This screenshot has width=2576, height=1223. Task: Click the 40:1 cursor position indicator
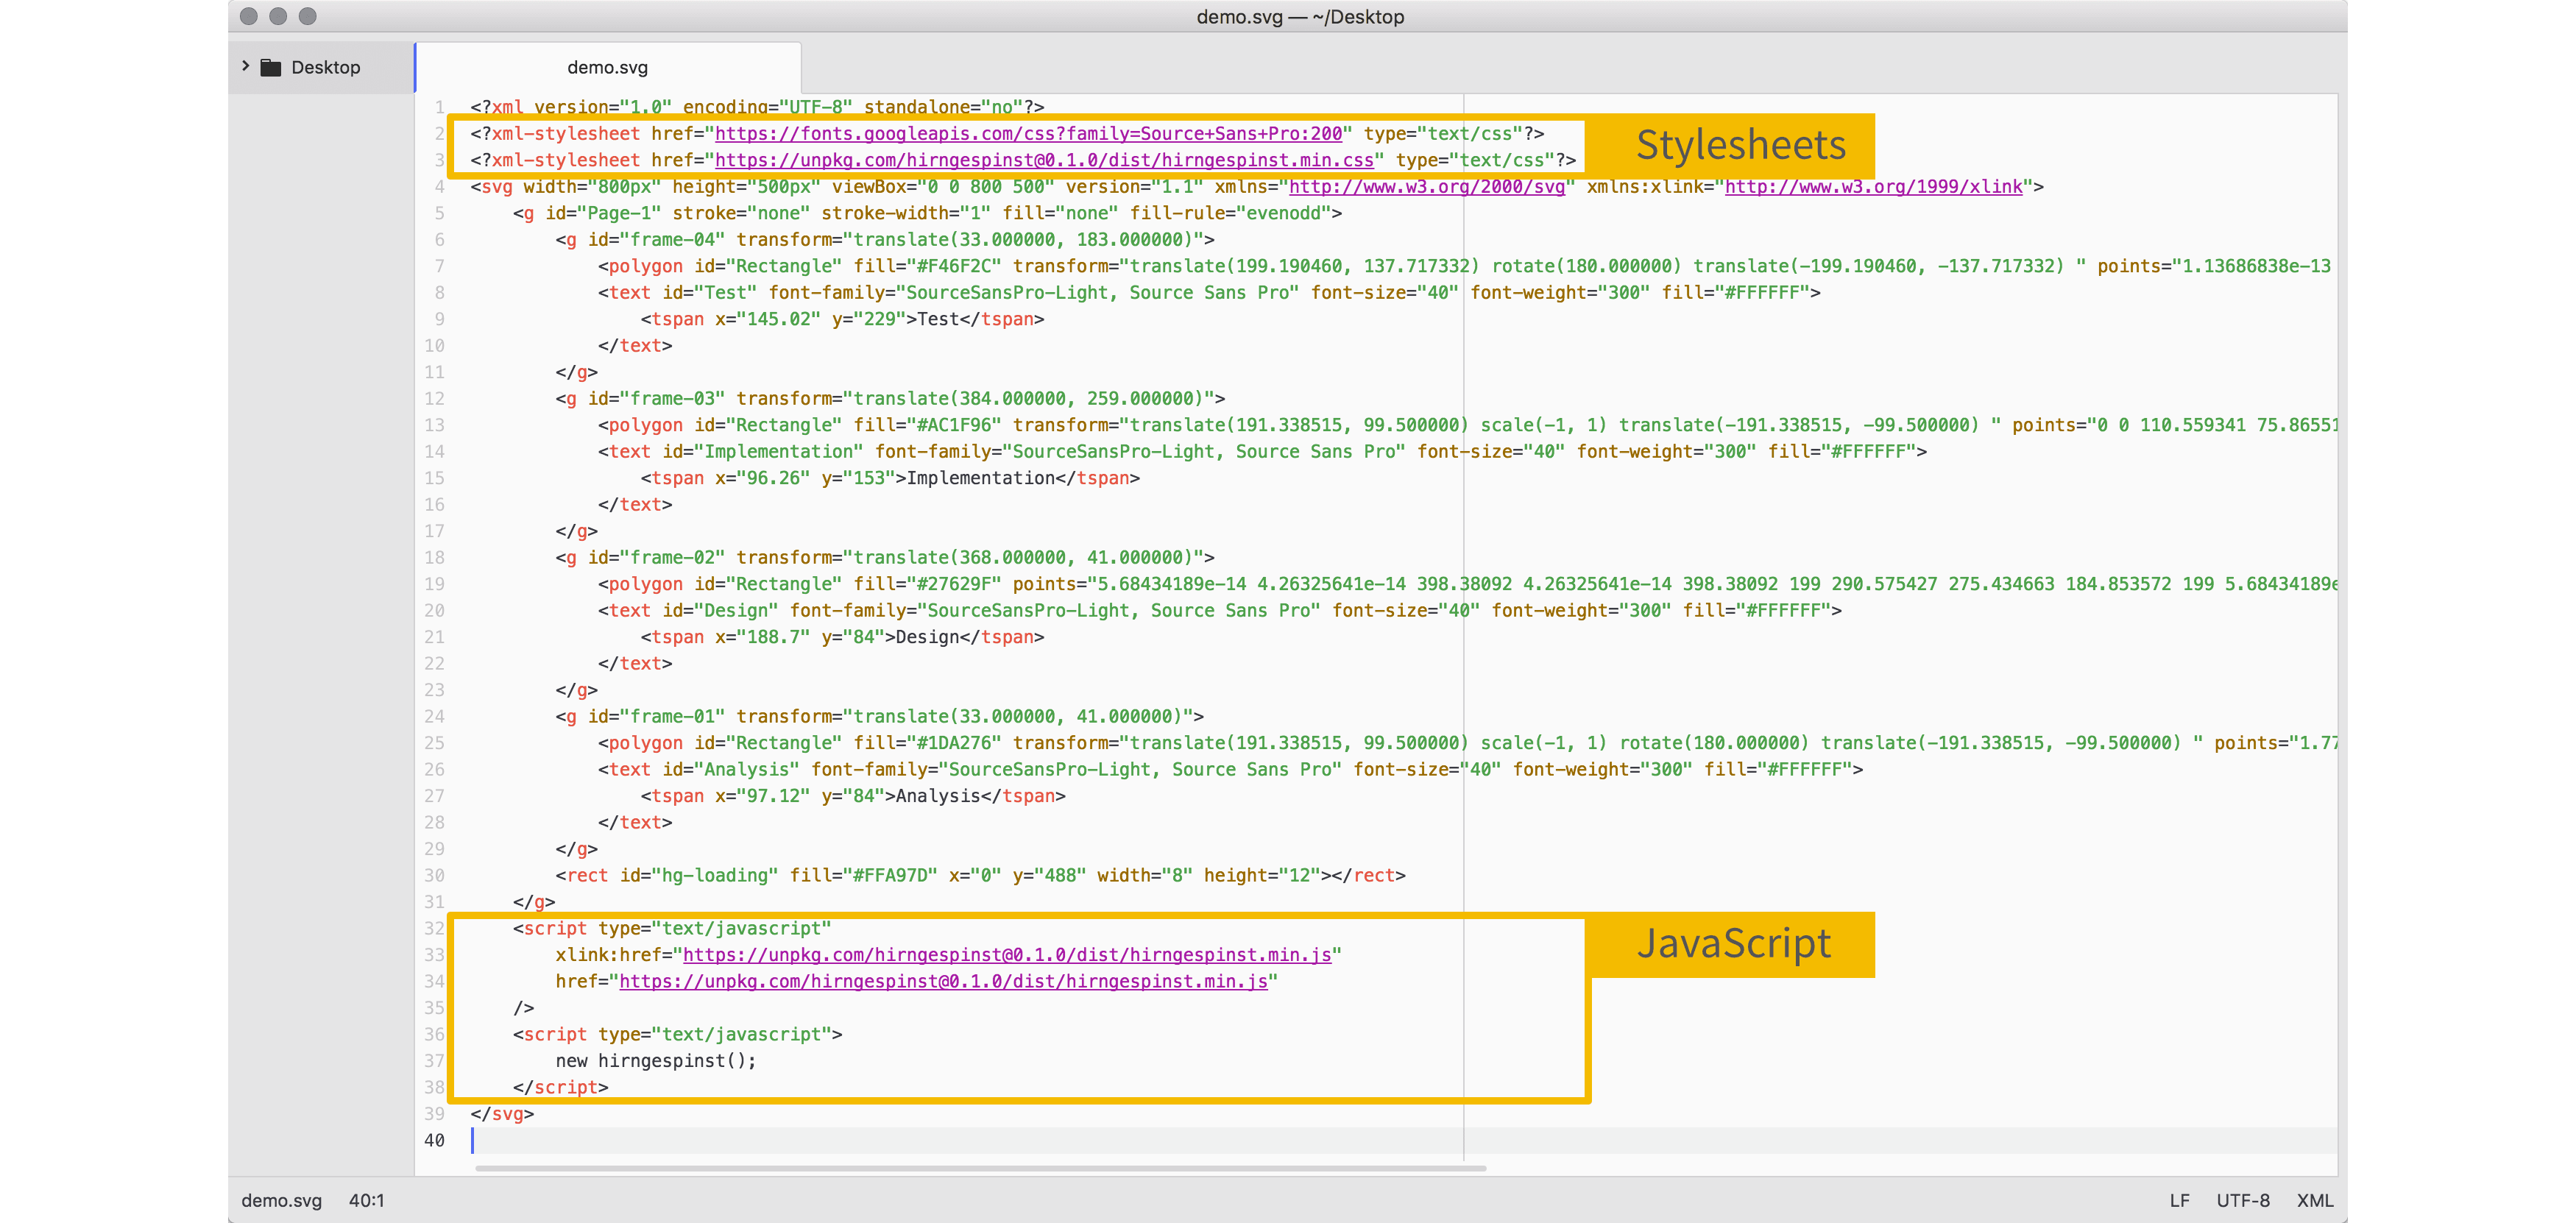pyautogui.click(x=366, y=1200)
